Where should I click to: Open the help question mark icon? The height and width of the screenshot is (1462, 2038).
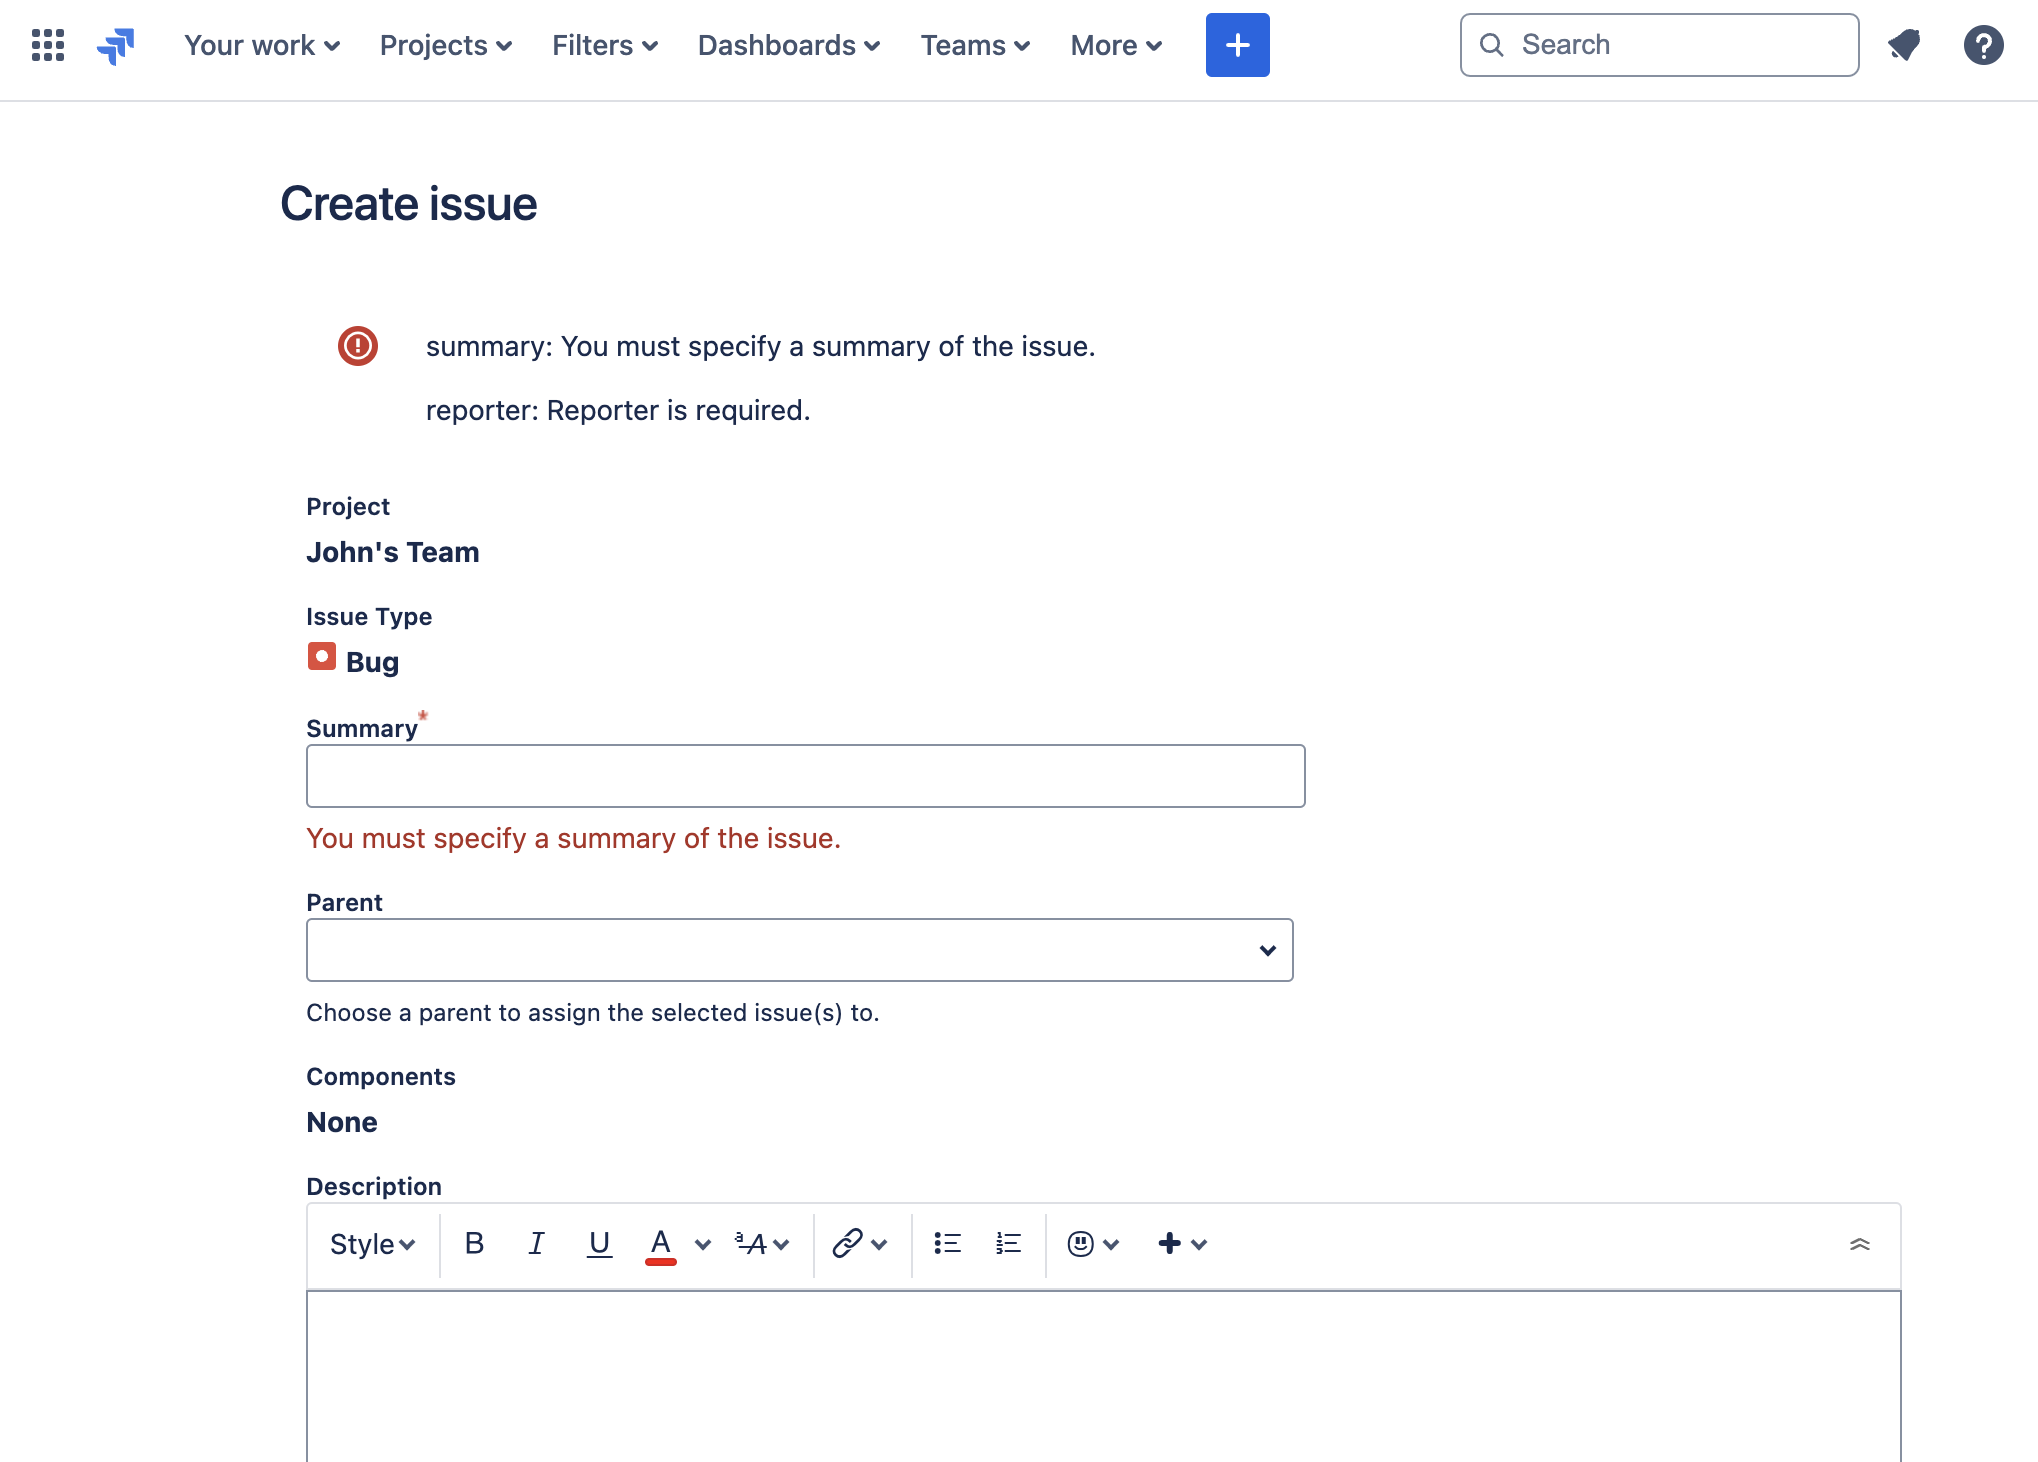tap(1983, 45)
